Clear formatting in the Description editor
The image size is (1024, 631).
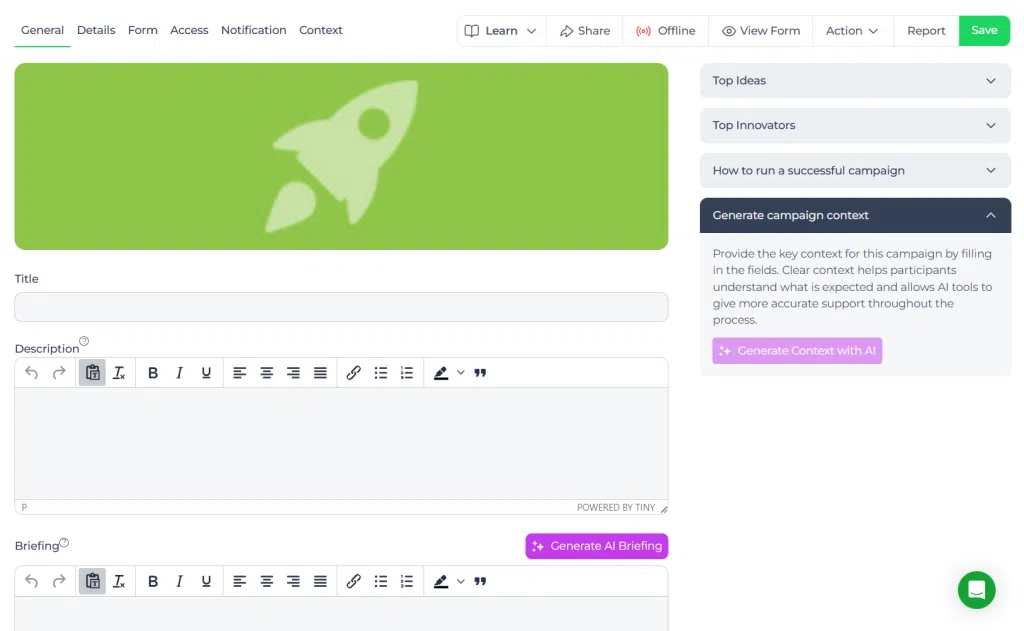click(x=119, y=373)
